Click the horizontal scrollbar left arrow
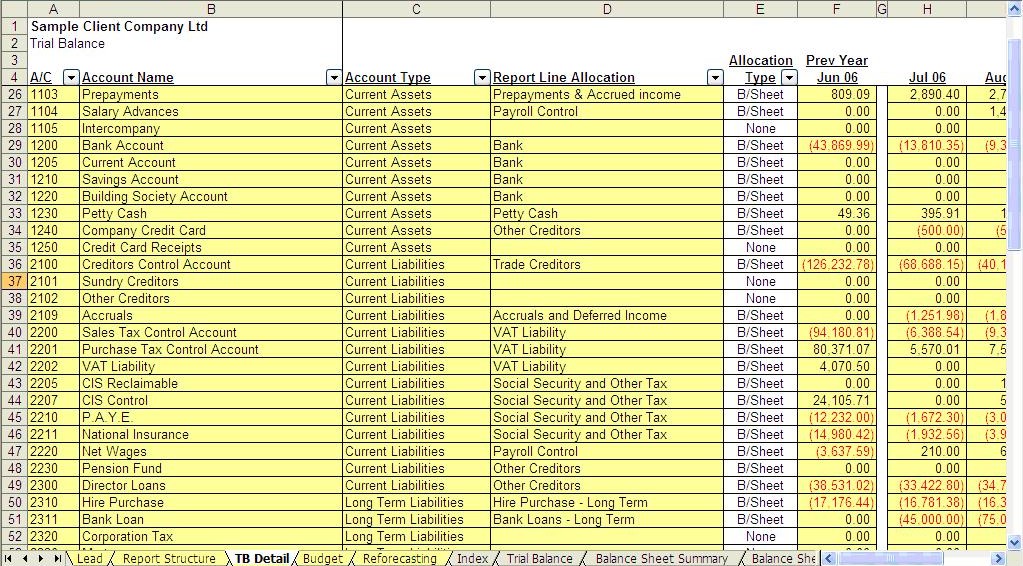 pos(828,559)
